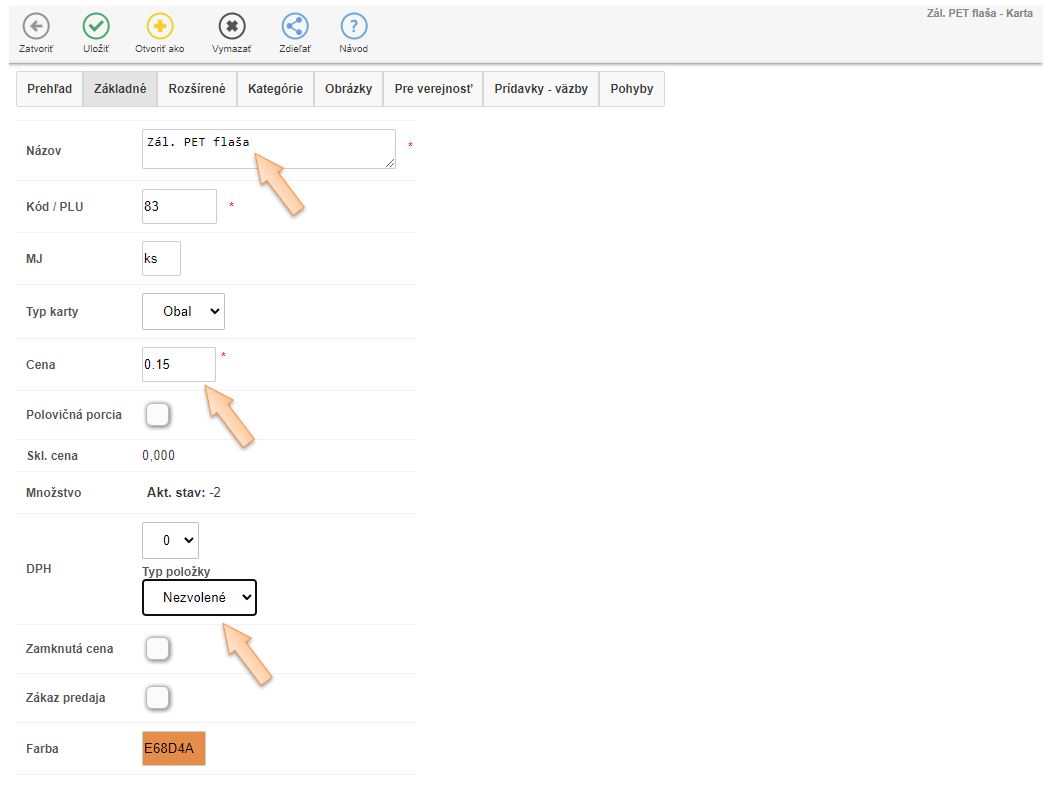Screen dimensions: 1050x785
Task: Click the Otvoriť ako plus icon
Action: [160, 27]
